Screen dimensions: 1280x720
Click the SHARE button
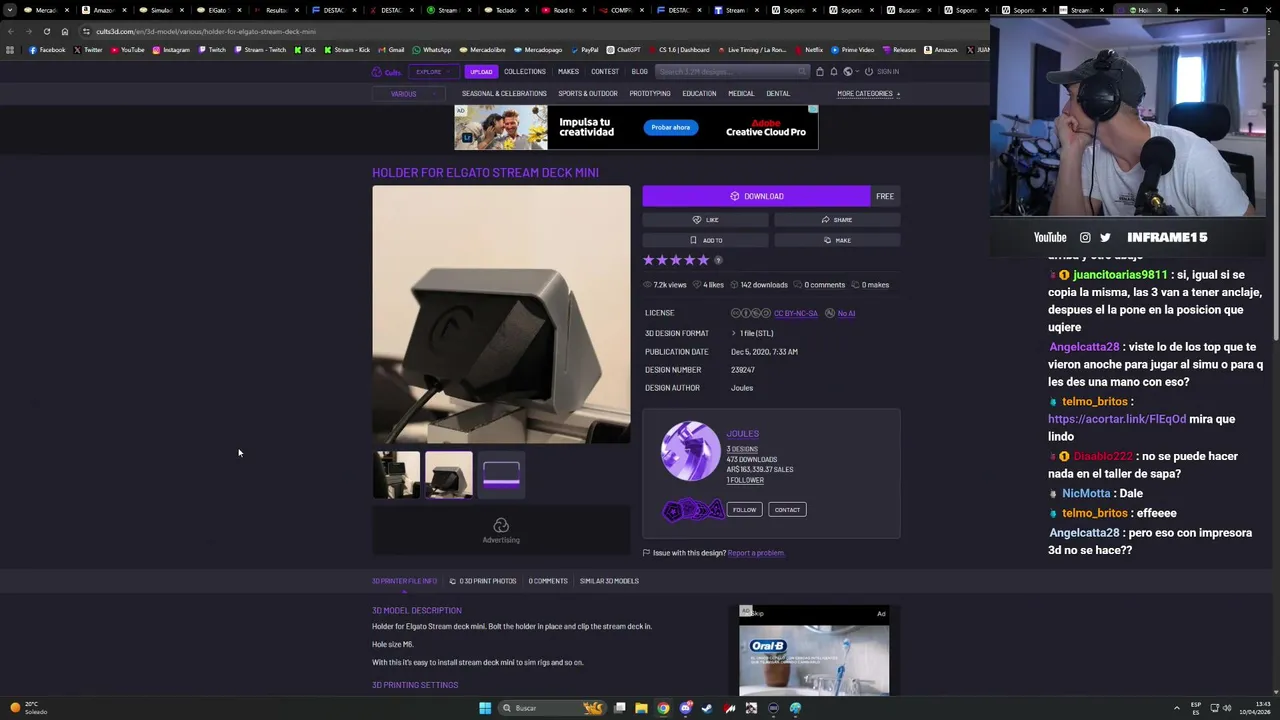coord(837,220)
